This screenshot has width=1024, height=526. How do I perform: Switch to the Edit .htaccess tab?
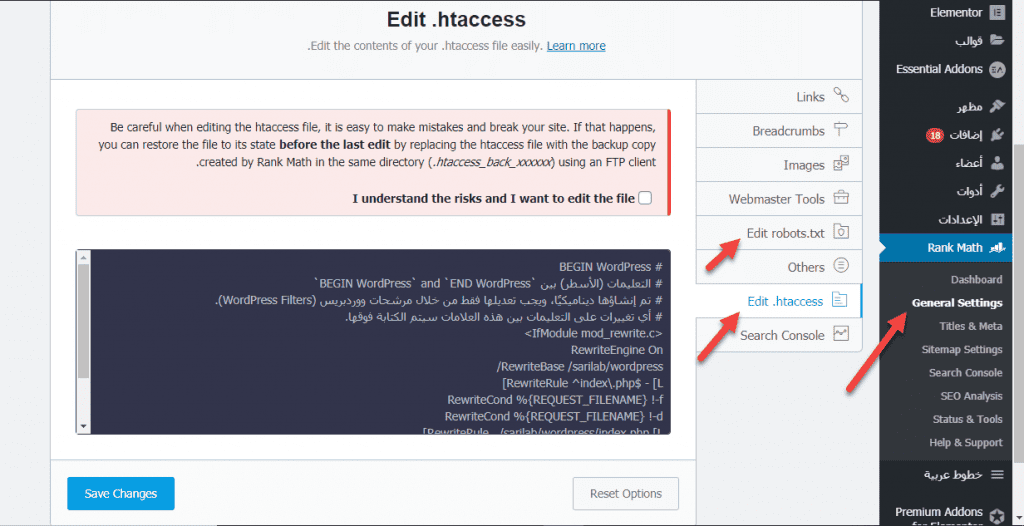(785, 301)
